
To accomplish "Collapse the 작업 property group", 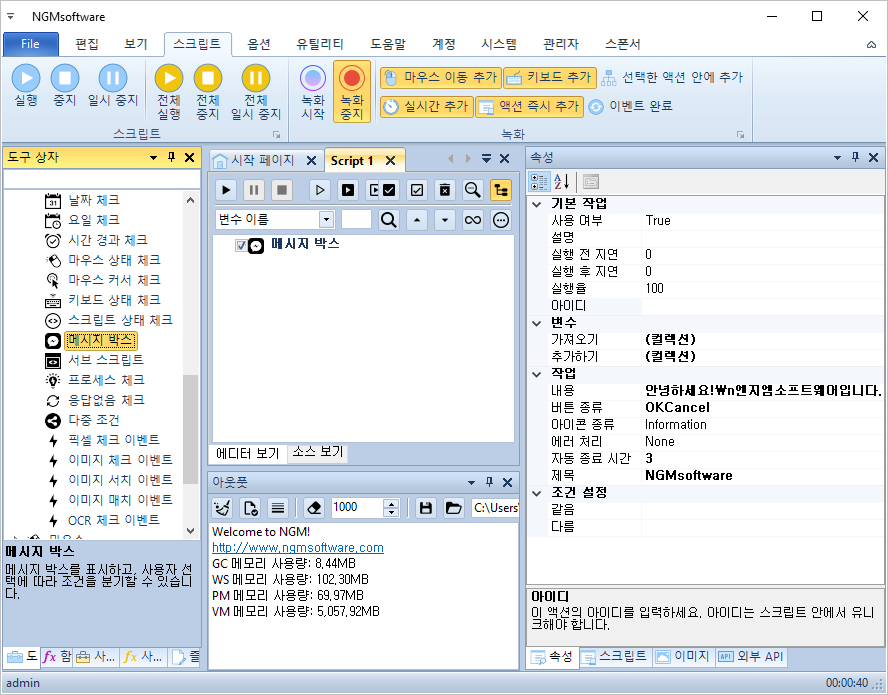I will (537, 374).
